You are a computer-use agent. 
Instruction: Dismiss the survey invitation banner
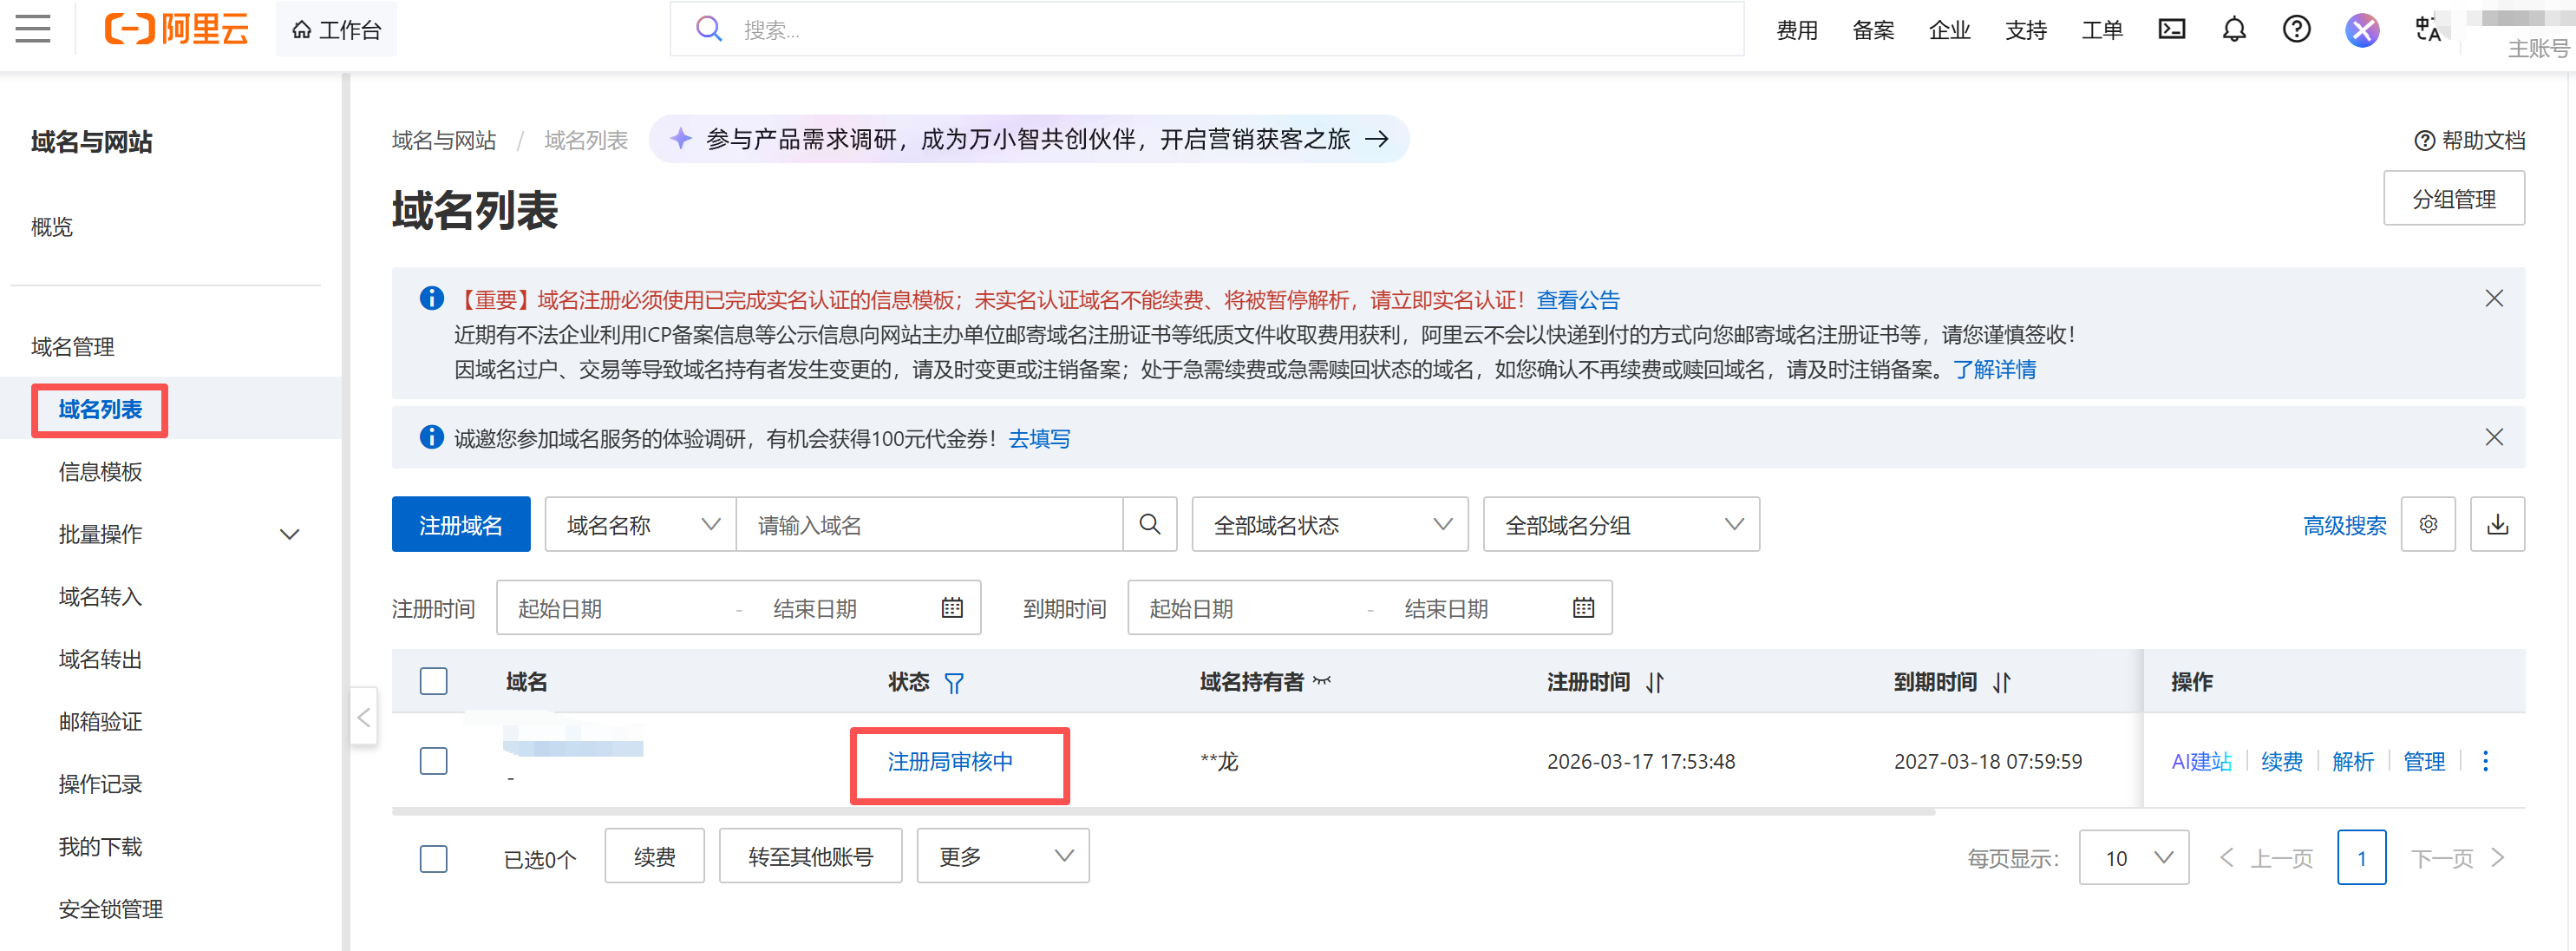pyautogui.click(x=2494, y=437)
